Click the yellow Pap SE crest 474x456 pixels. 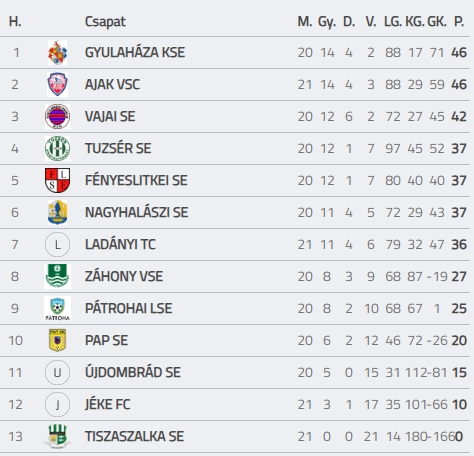click(57, 340)
